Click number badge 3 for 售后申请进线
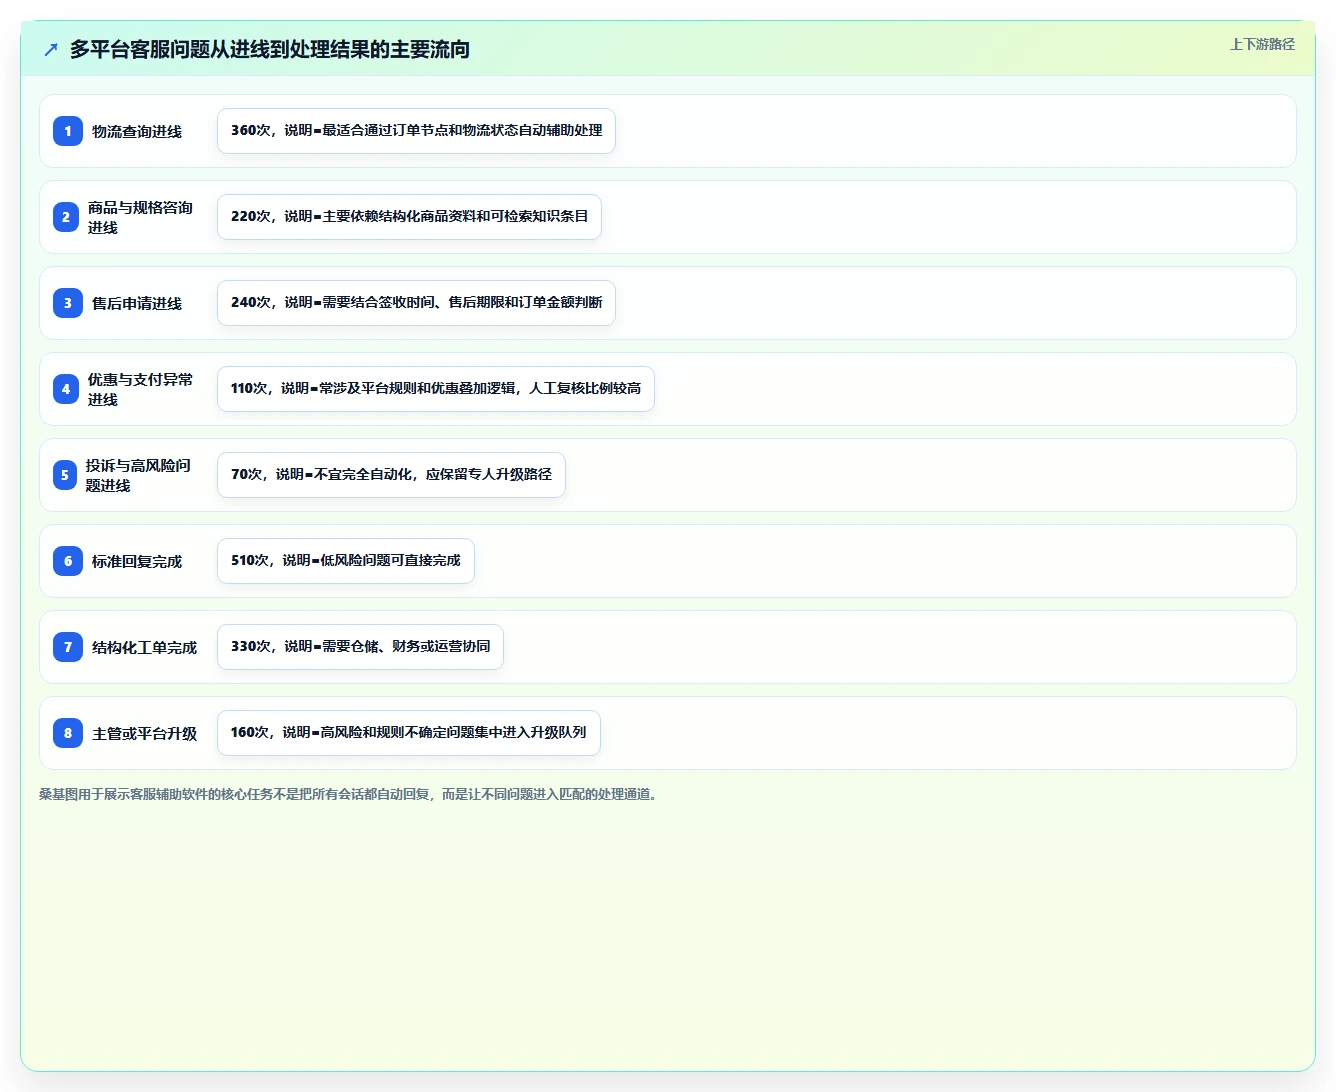The height and width of the screenshot is (1092, 1336). [x=68, y=303]
